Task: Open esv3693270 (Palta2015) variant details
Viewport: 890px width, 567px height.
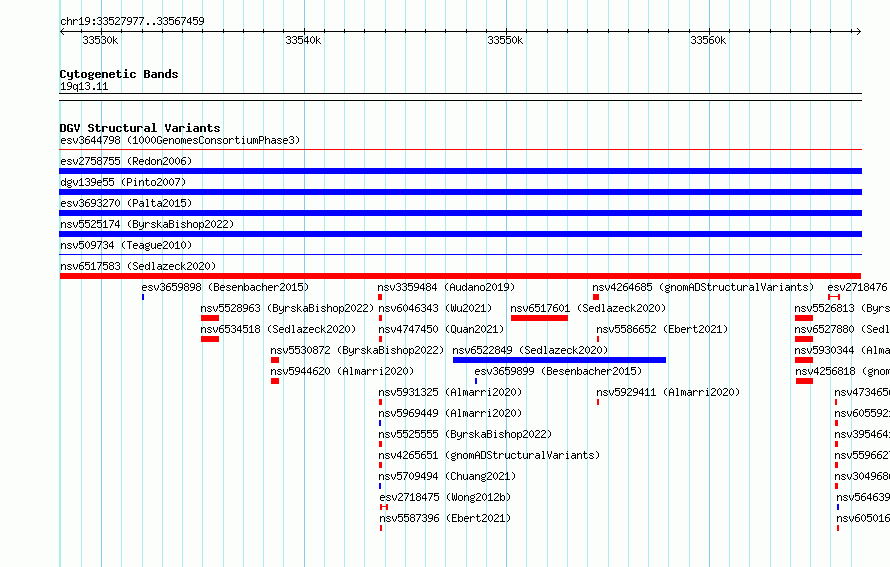Action: tap(126, 203)
